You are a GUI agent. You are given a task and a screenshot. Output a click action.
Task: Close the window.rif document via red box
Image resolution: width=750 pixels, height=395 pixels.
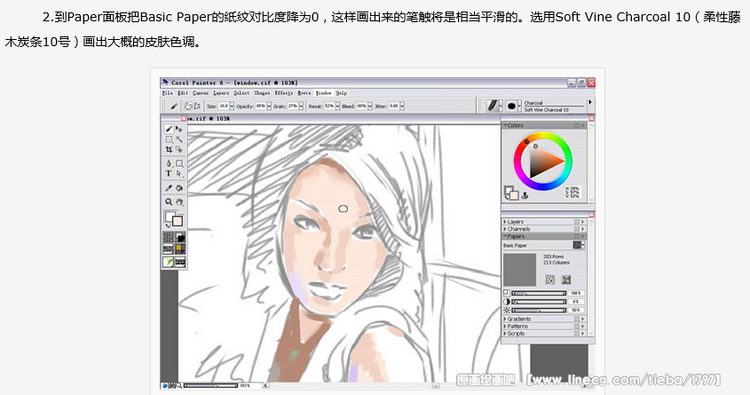point(184,118)
